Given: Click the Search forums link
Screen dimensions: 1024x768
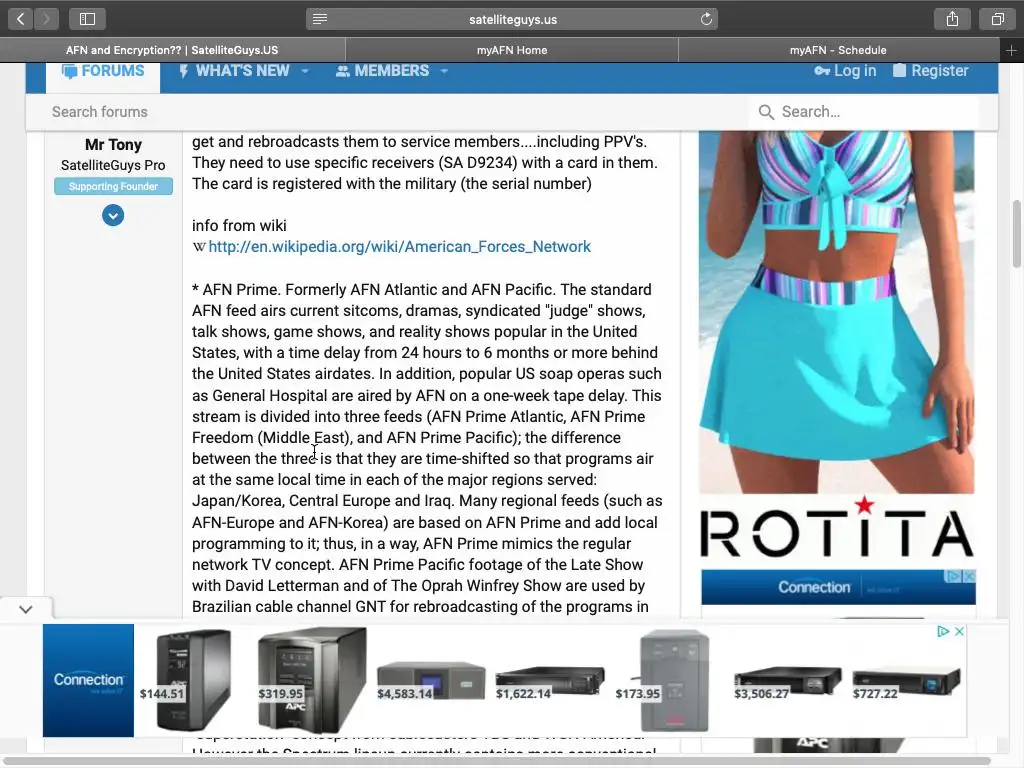Looking at the screenshot, I should click(x=100, y=112).
